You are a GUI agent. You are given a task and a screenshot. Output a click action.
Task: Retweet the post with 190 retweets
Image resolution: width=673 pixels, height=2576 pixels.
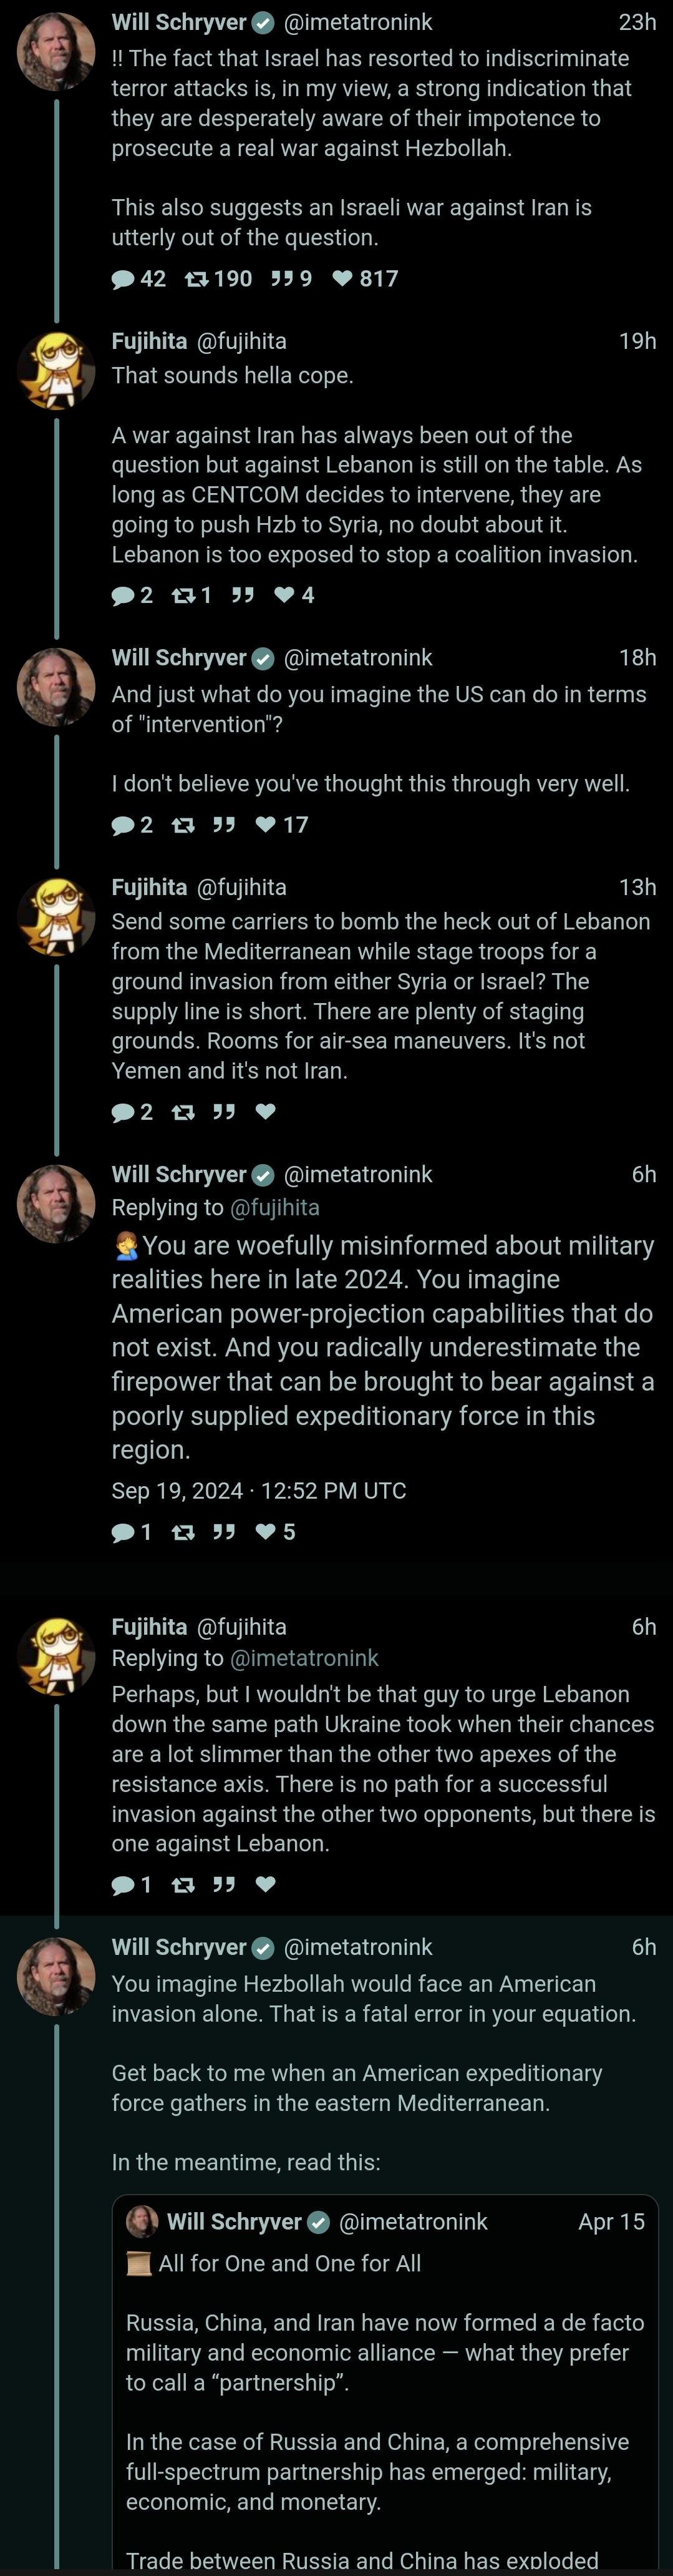point(197,279)
